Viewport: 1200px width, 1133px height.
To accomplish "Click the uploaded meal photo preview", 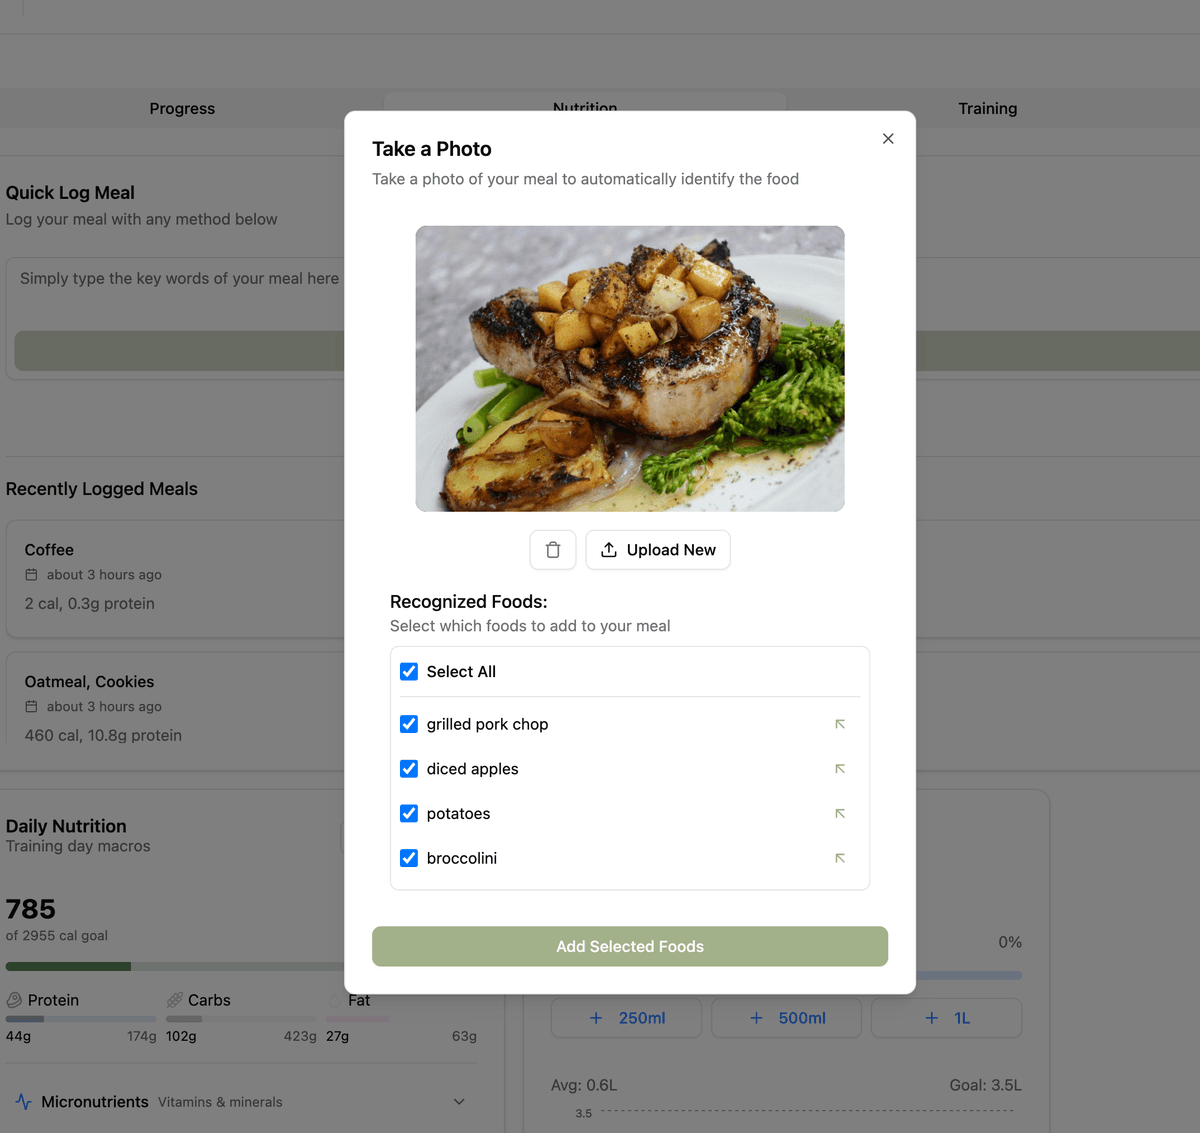I will point(630,369).
